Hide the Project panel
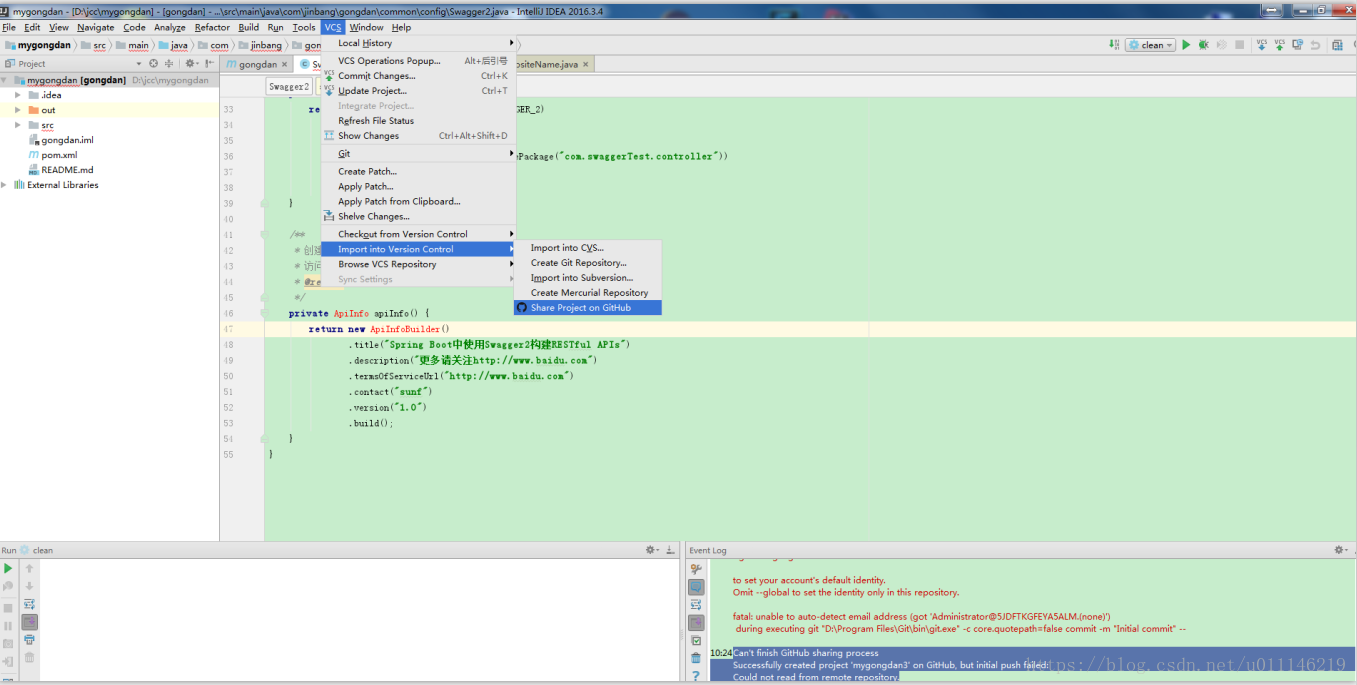Viewport: 1357px width, 685px height. 209,64
